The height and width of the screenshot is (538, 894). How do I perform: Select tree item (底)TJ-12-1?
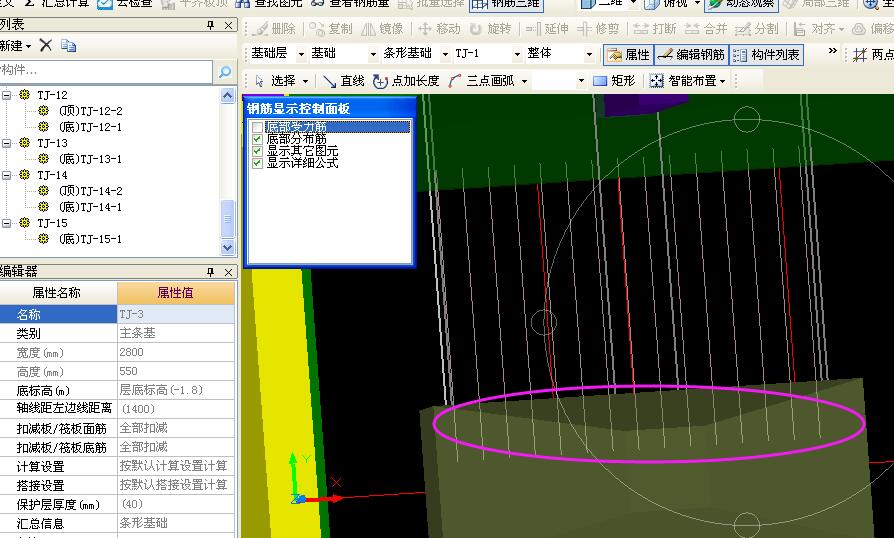90,127
